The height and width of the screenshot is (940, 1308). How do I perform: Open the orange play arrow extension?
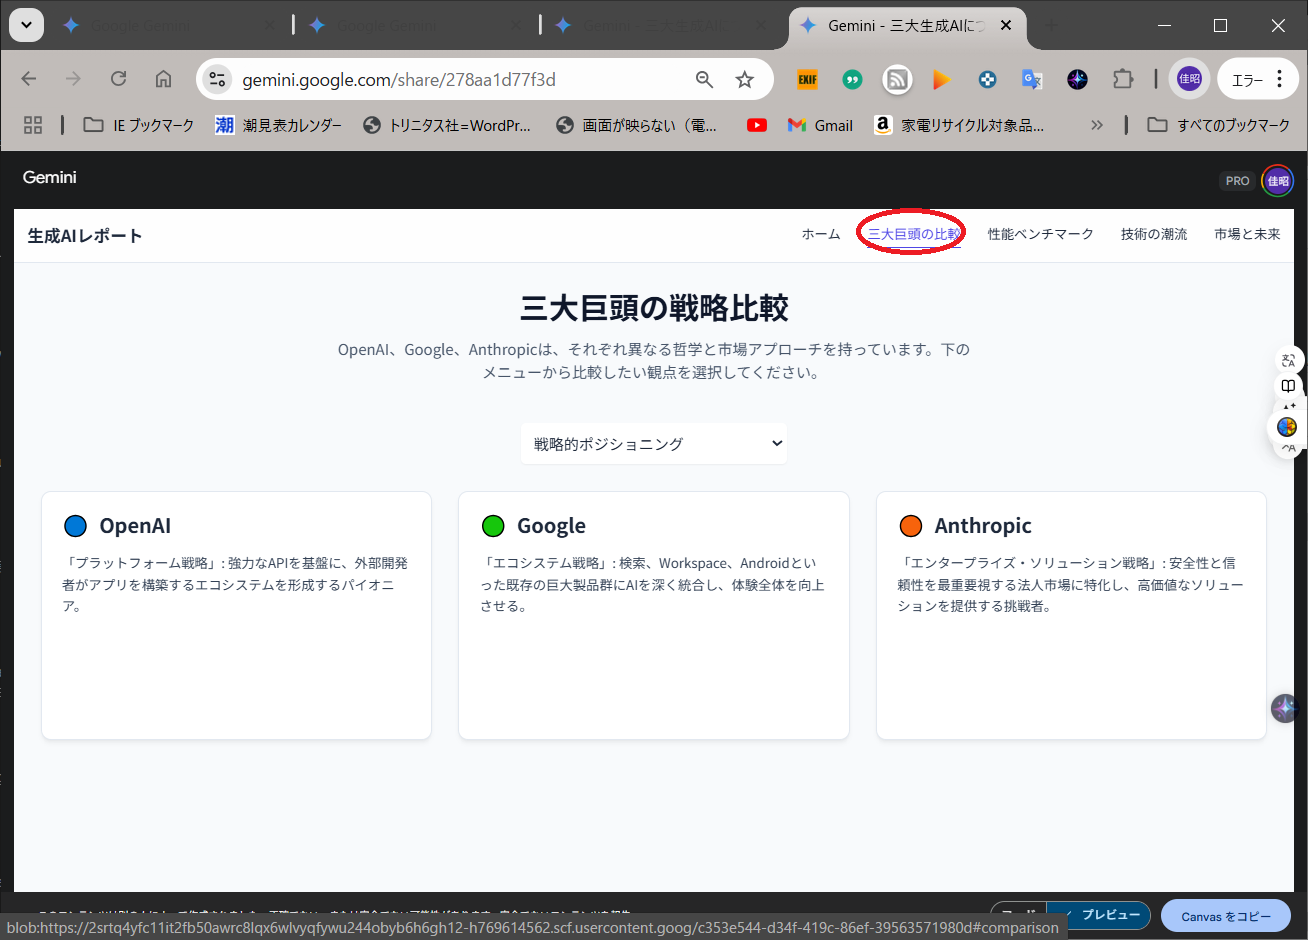(x=941, y=79)
